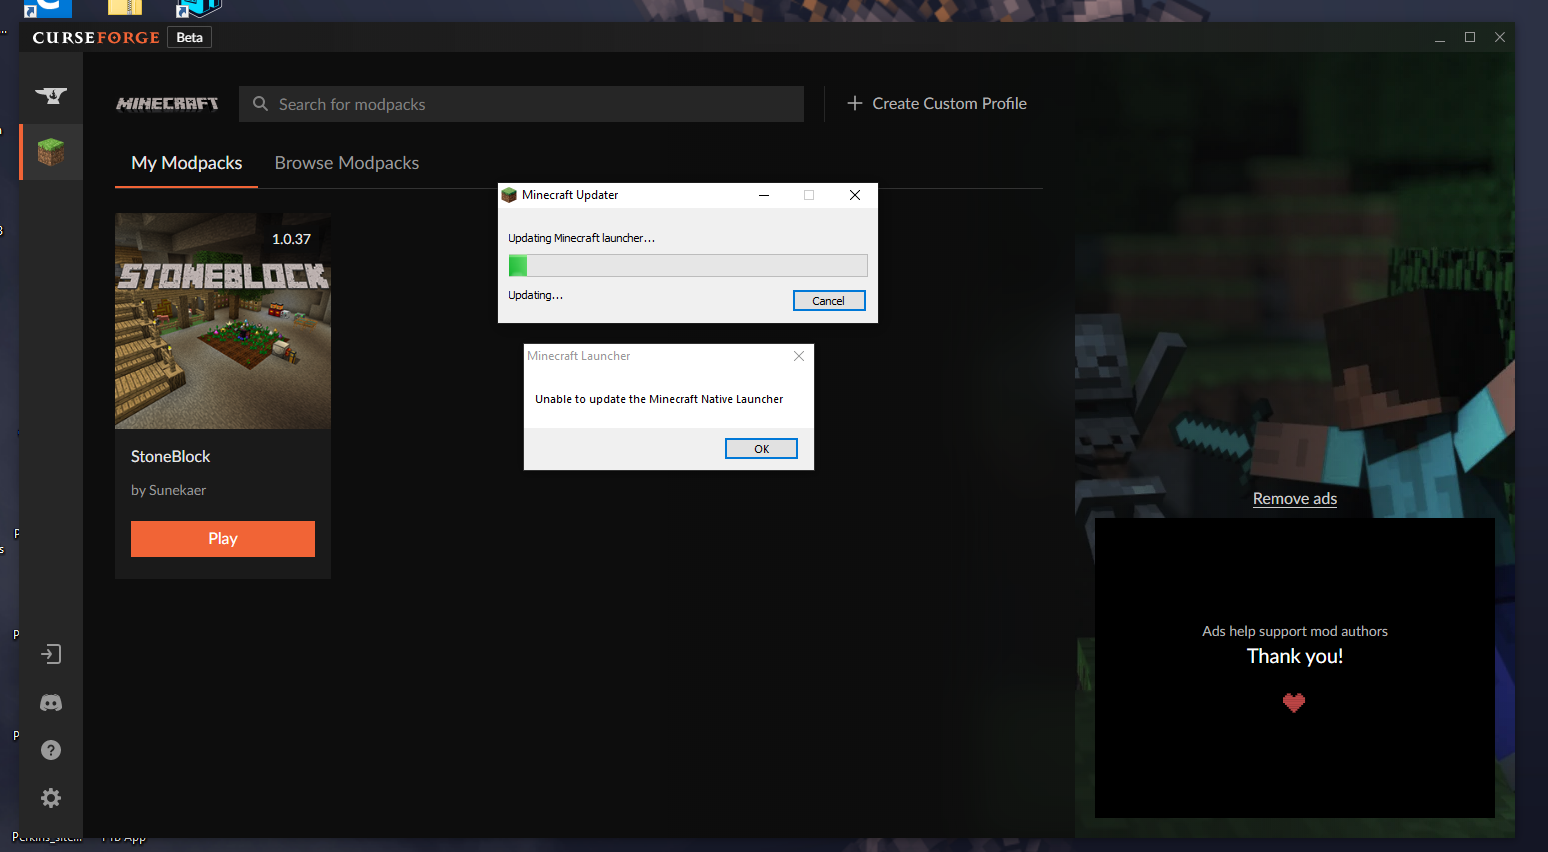Viewport: 1548px width, 852px height.
Task: Click the Updating Minecraft launcher progress bar
Action: pyautogui.click(x=688, y=265)
